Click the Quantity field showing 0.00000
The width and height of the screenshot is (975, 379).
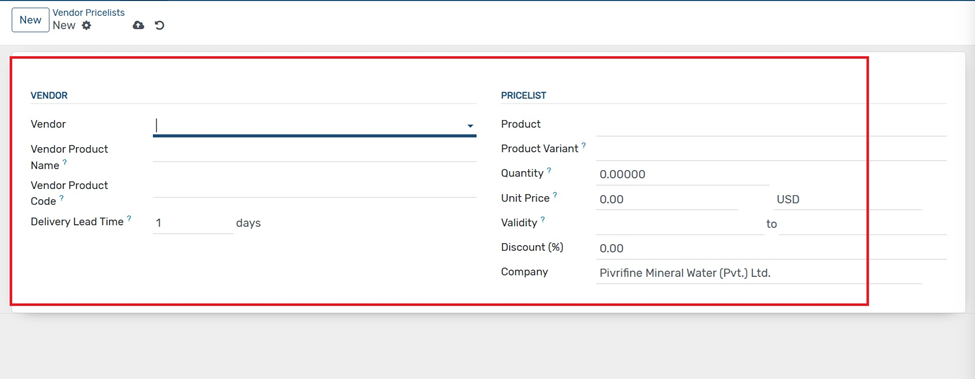[x=682, y=175]
